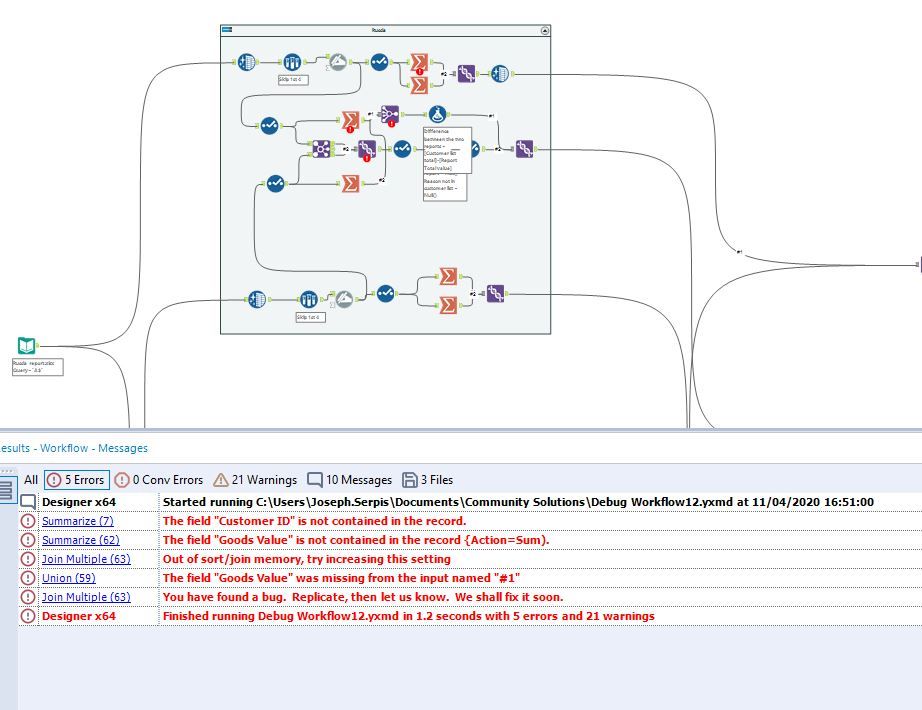Select checkmark tool at left of third row
The height and width of the screenshot is (710, 922).
275,184
